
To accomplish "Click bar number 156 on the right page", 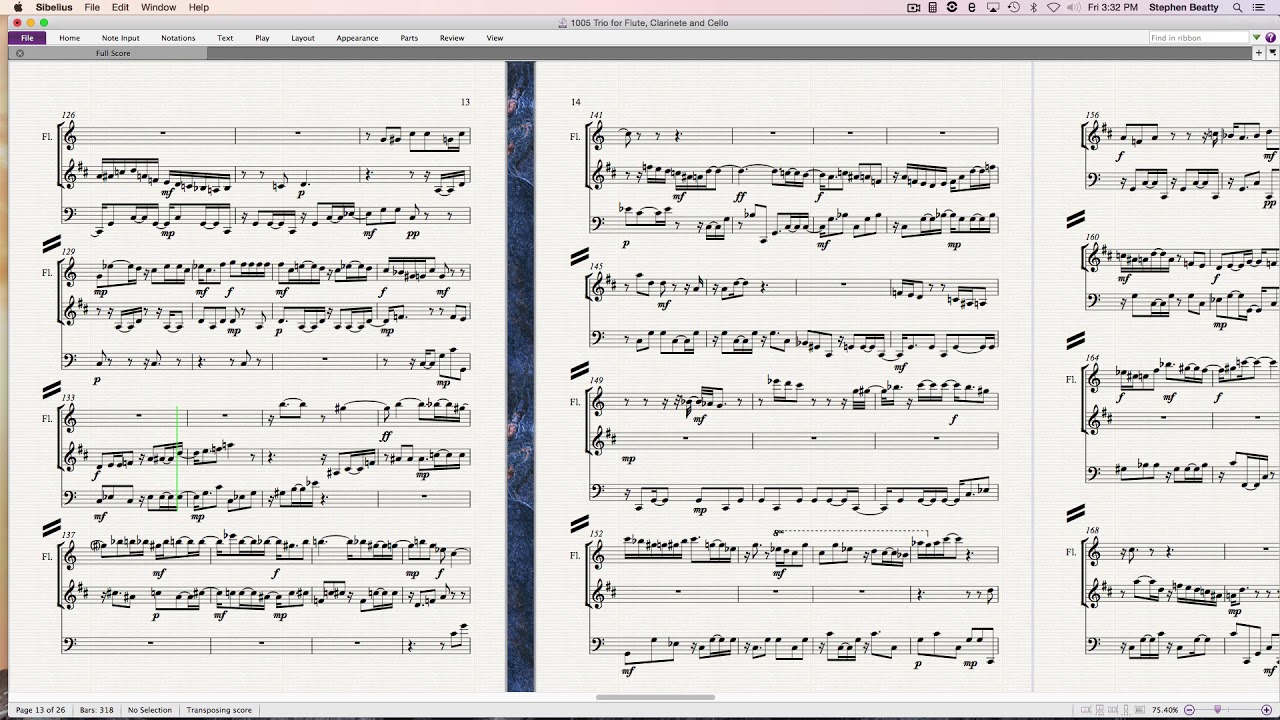I will 1092,115.
